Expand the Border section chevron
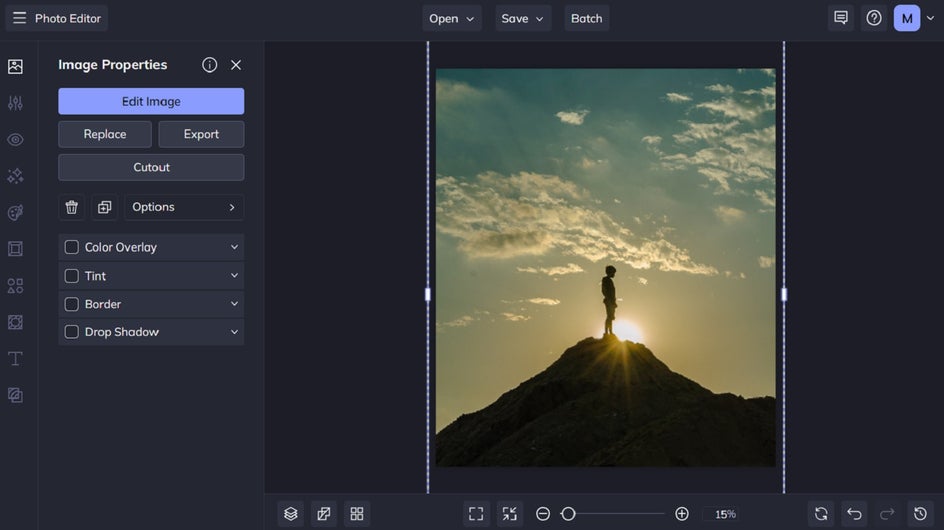This screenshot has height=530, width=944. point(234,304)
